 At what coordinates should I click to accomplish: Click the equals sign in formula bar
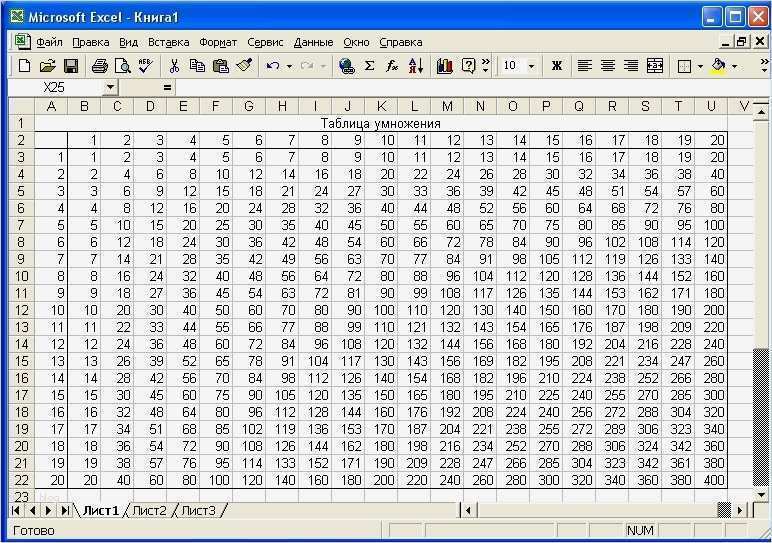pos(167,88)
